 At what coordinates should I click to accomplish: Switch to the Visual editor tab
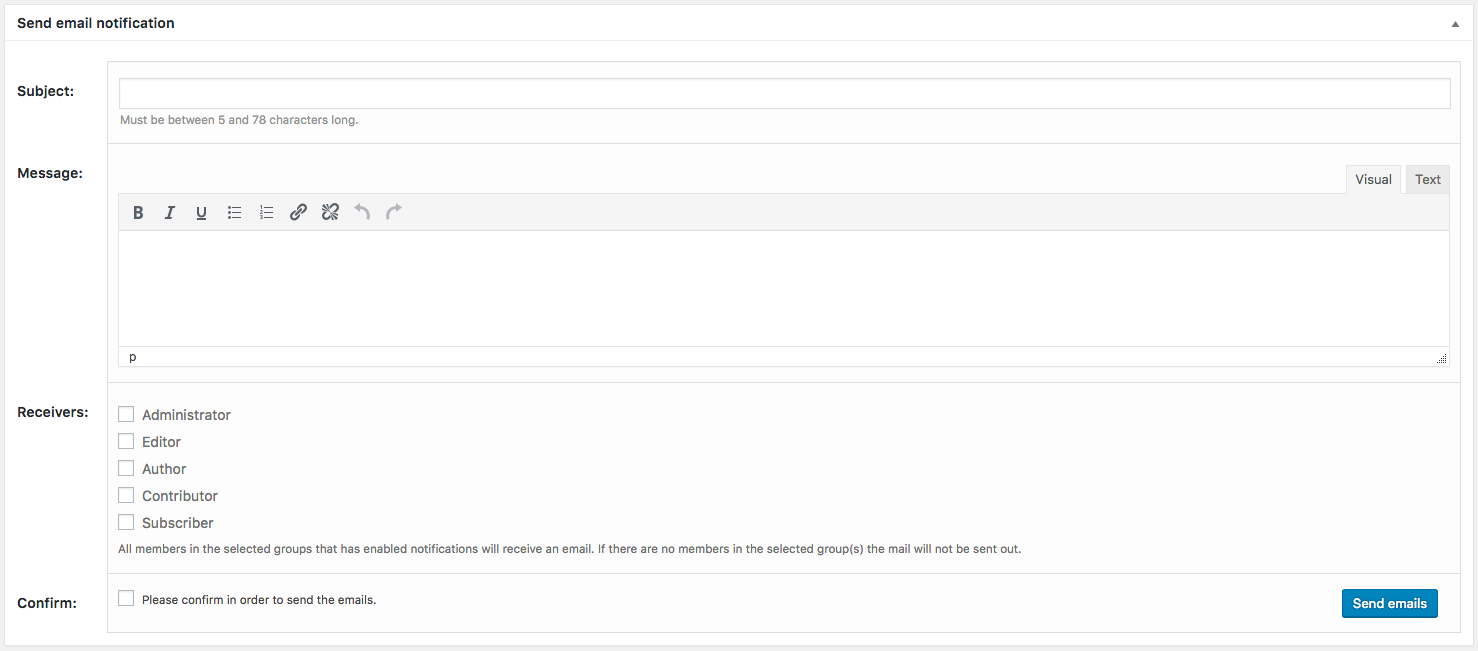pyautogui.click(x=1373, y=180)
